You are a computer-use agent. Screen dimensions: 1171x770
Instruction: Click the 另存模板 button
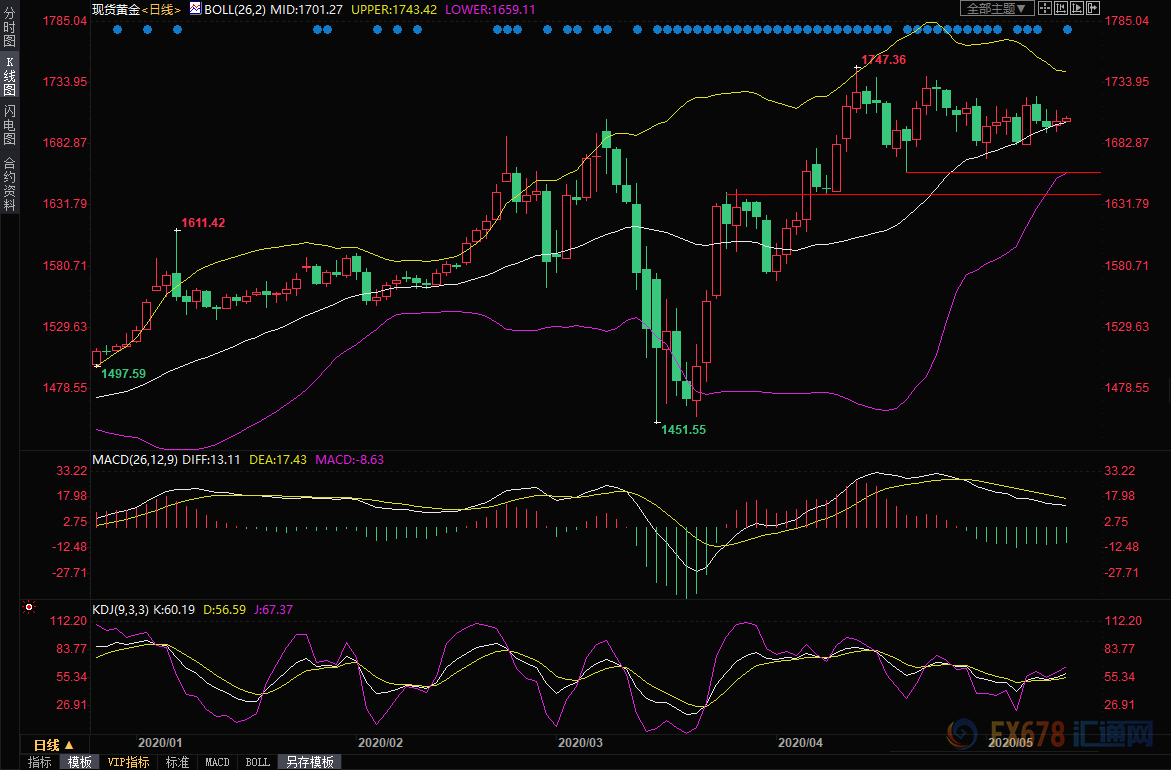(x=310, y=762)
